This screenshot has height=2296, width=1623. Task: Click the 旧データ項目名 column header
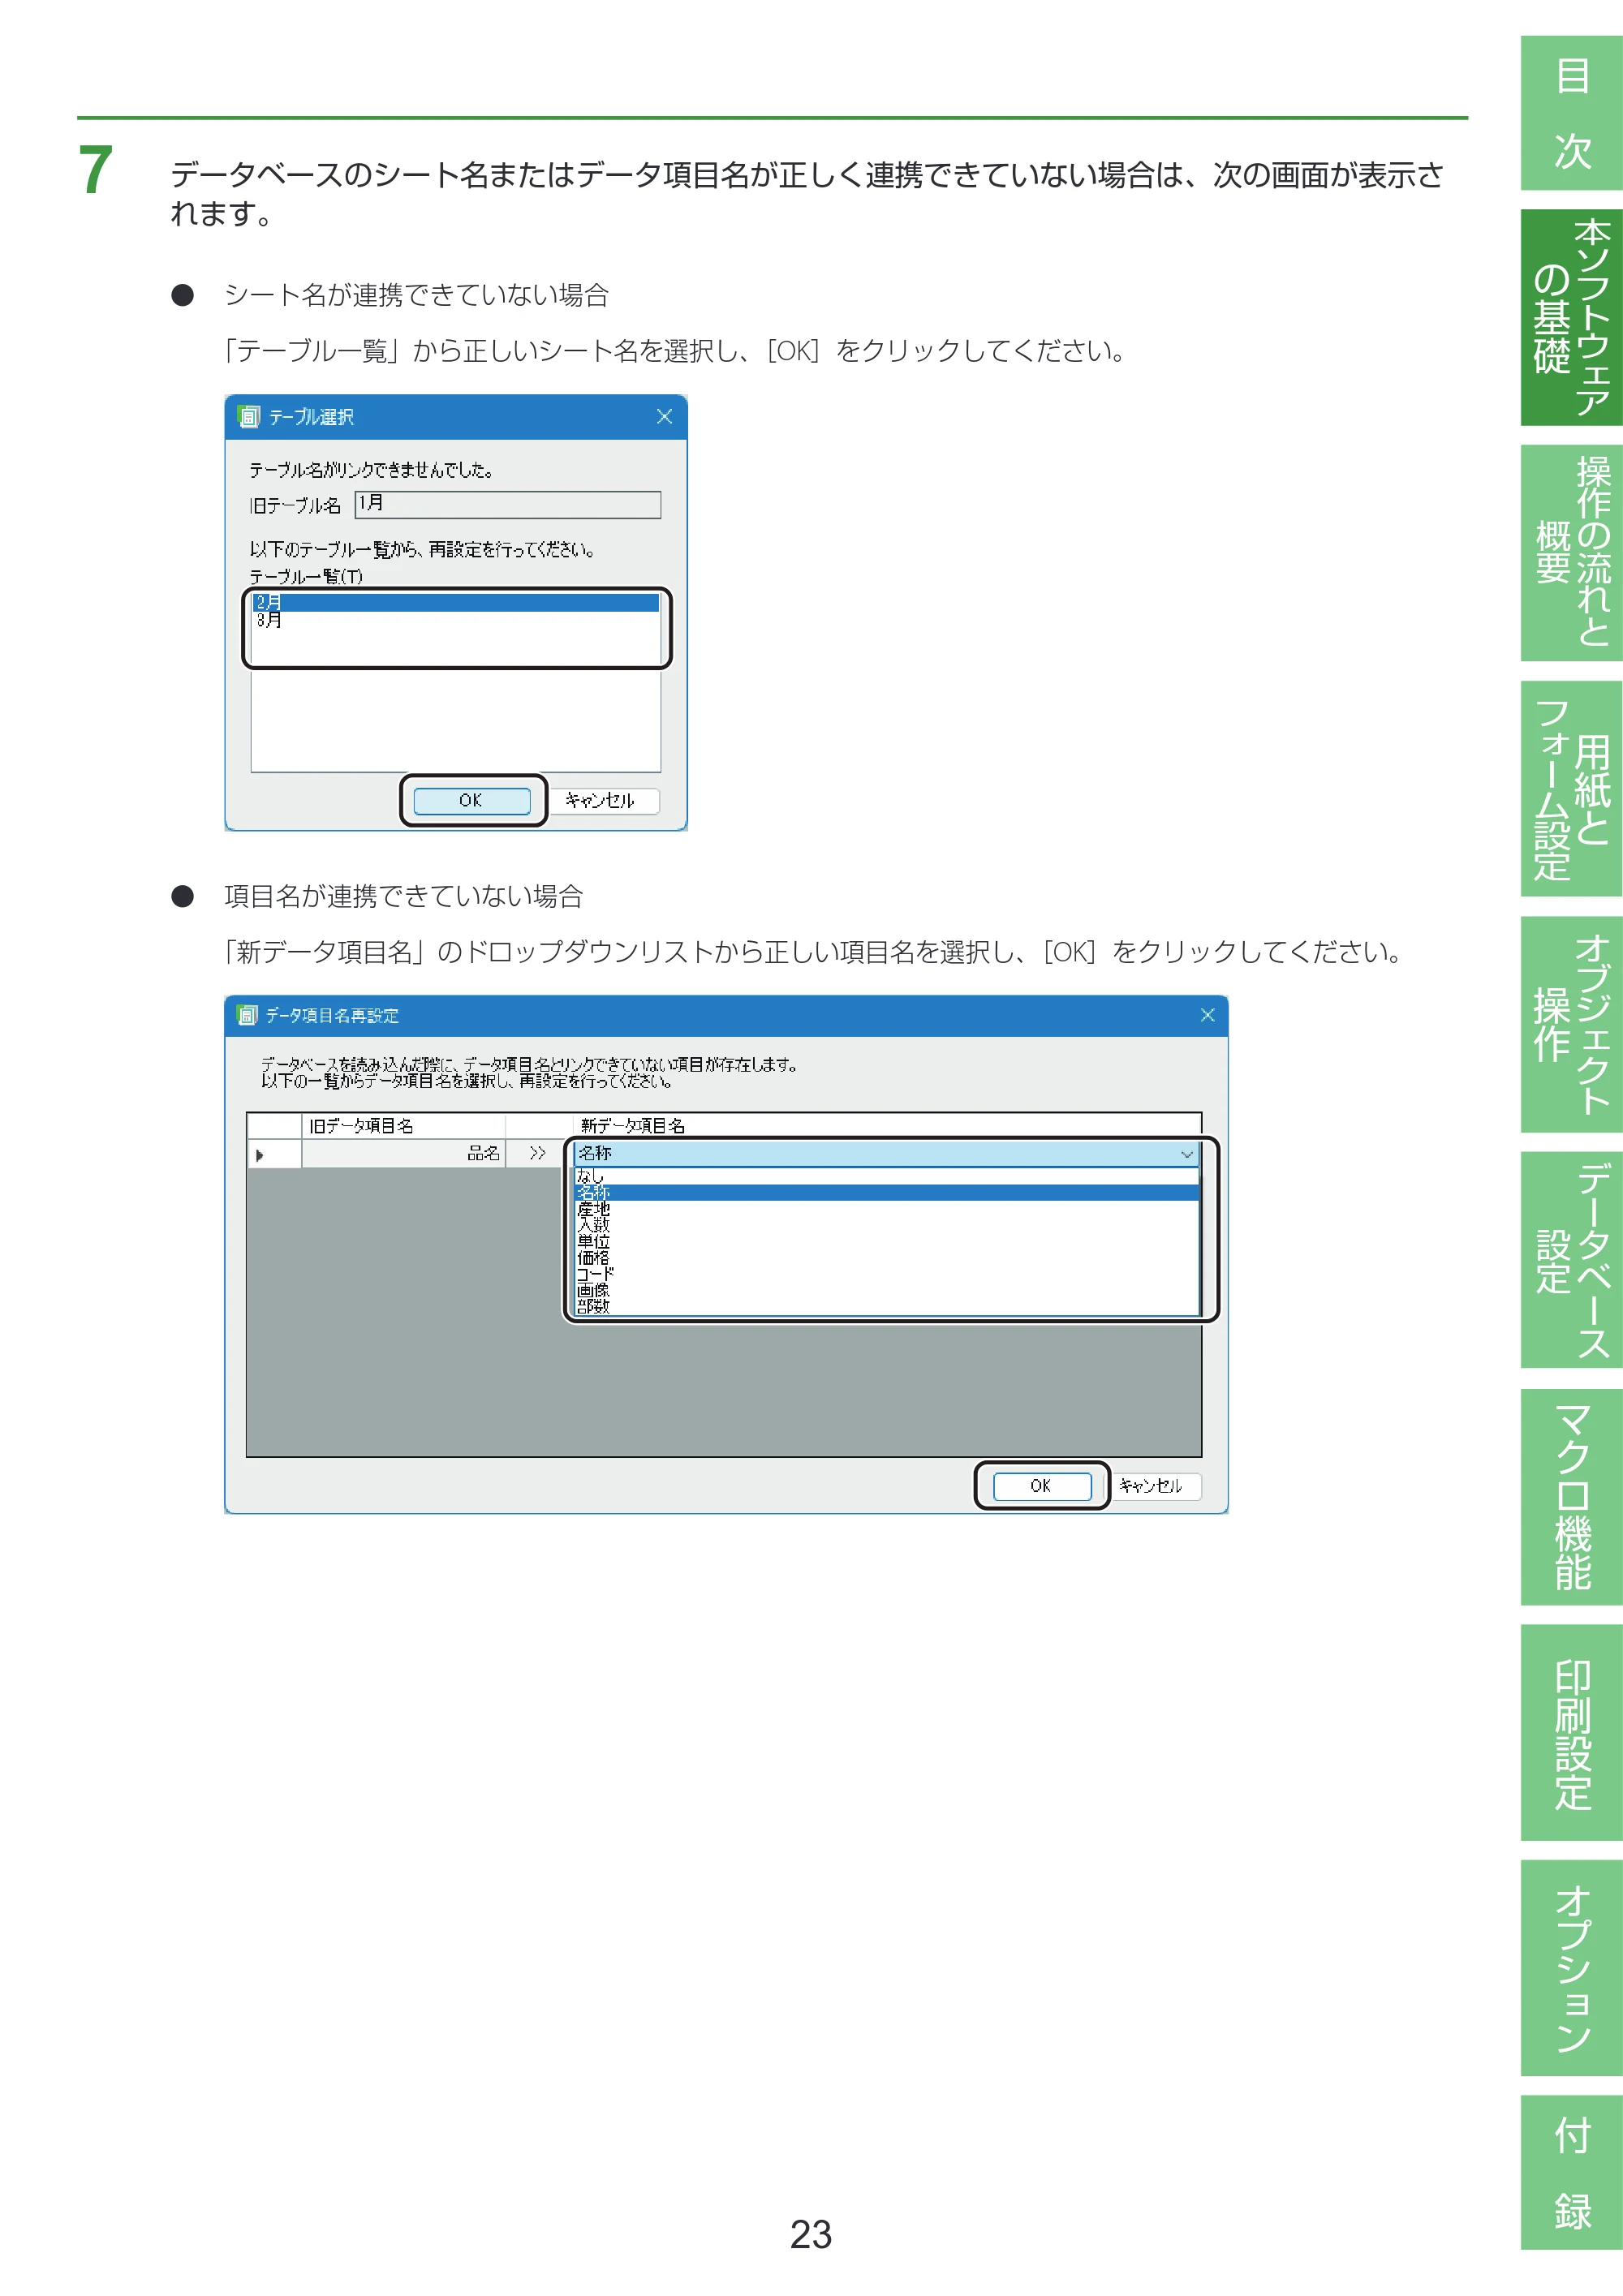pyautogui.click(x=403, y=1126)
